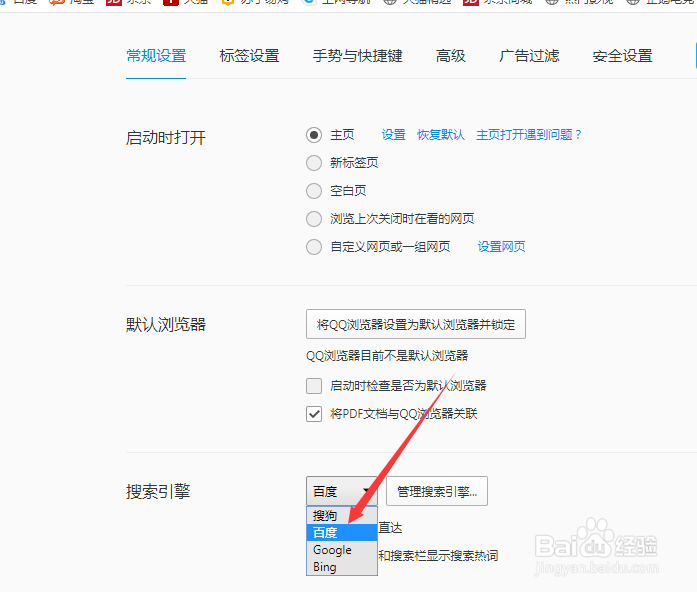
Task: Select the 新标签页 startup option
Action: point(314,163)
